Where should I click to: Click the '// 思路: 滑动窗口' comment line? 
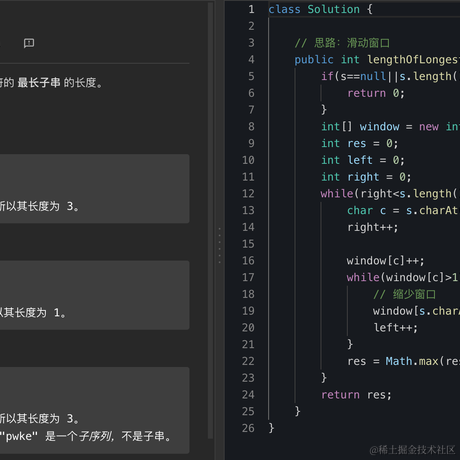point(342,43)
